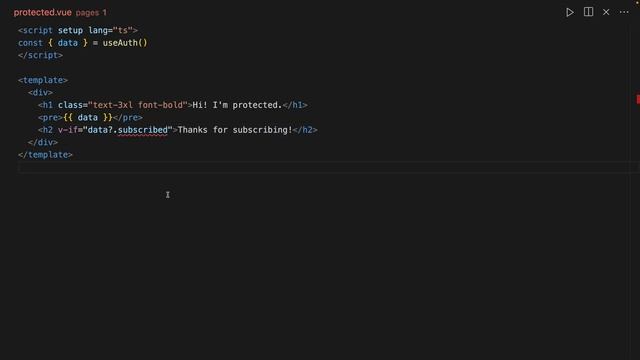Click the closing '</pre>' tag
640x360 pixels.
[x=128, y=118]
